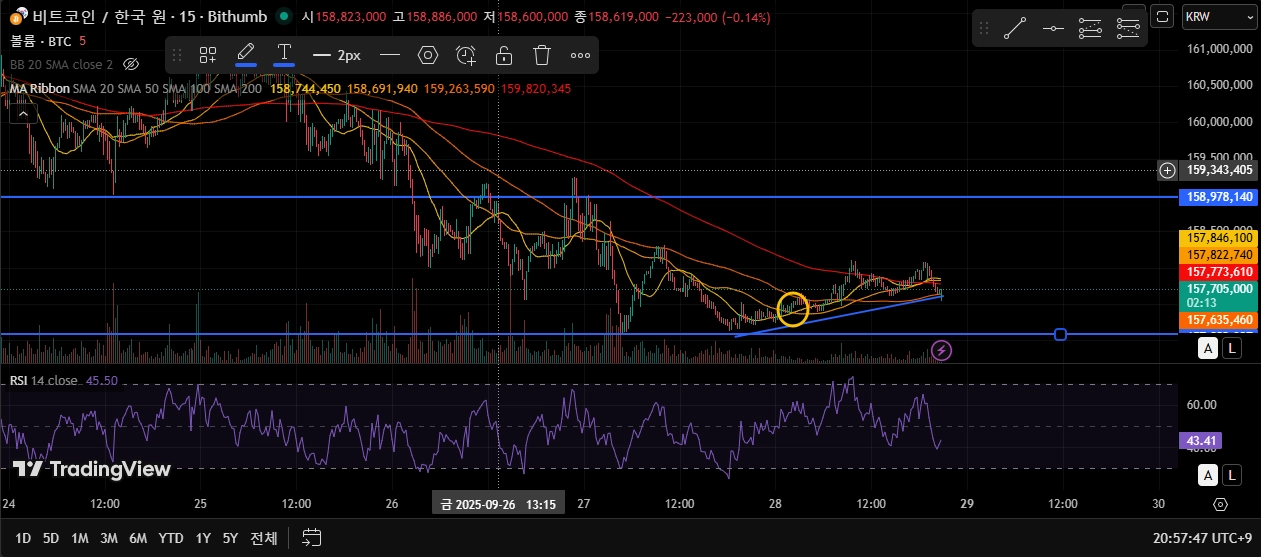
Task: Open the 20:57:47 UTC+9 timezone menu
Action: tap(1202, 538)
